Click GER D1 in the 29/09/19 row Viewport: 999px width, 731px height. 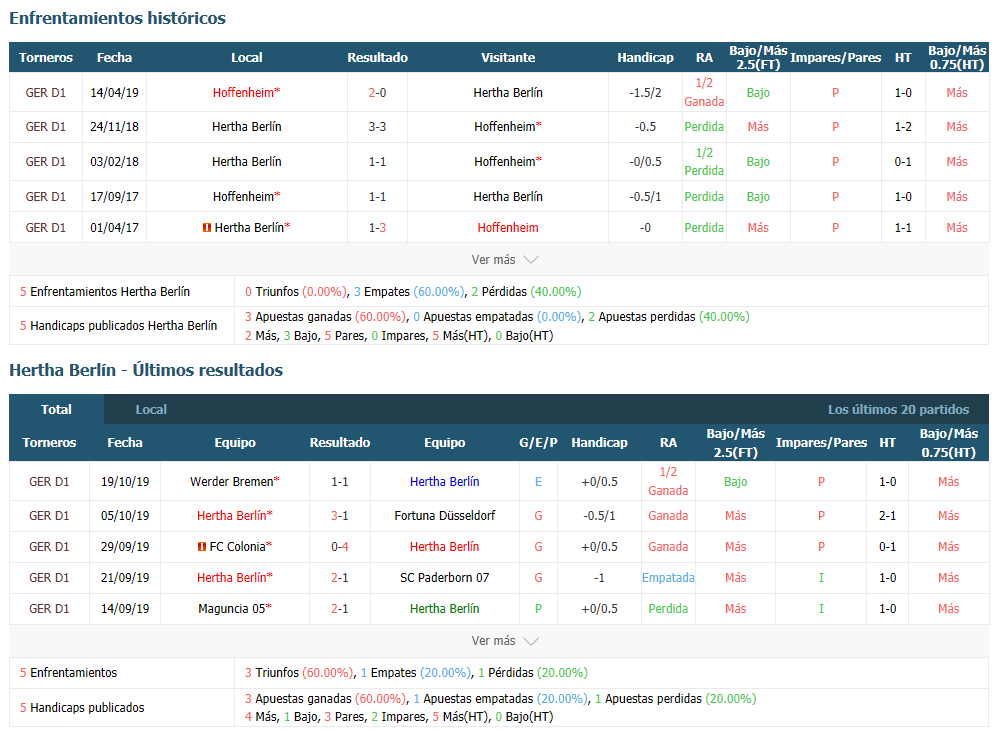coord(49,547)
